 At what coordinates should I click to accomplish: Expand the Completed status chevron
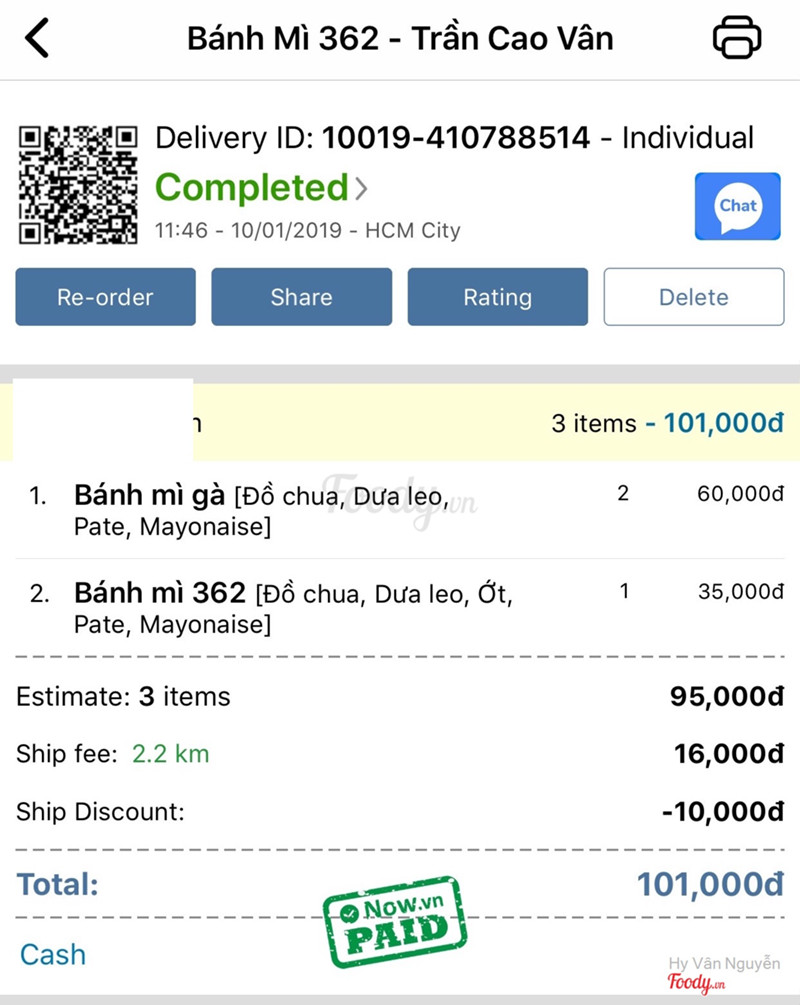tap(361, 188)
